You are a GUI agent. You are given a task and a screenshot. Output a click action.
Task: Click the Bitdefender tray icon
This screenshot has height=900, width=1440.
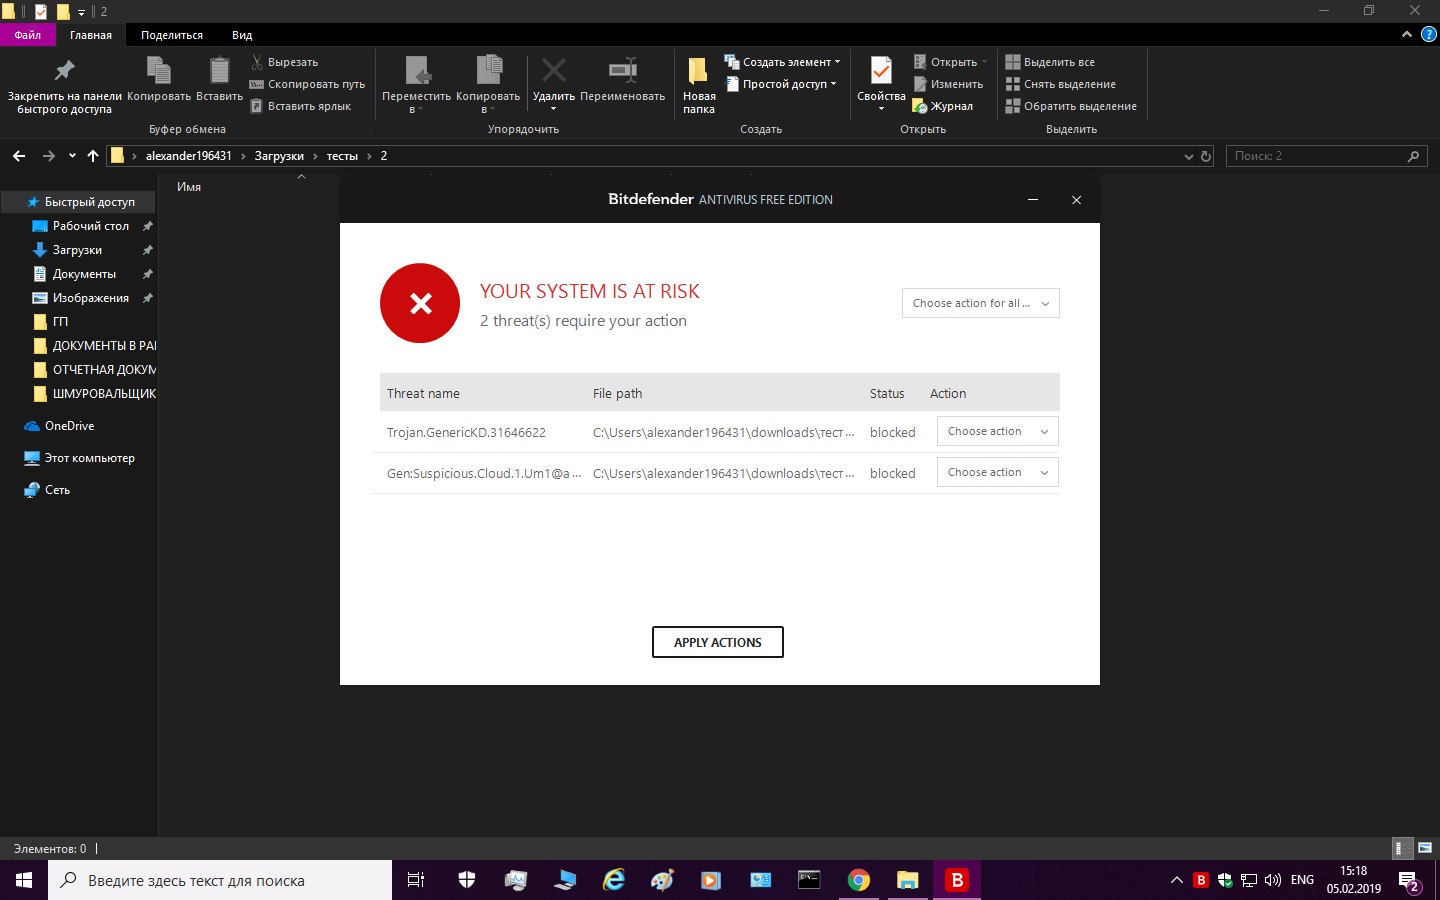click(x=1201, y=880)
